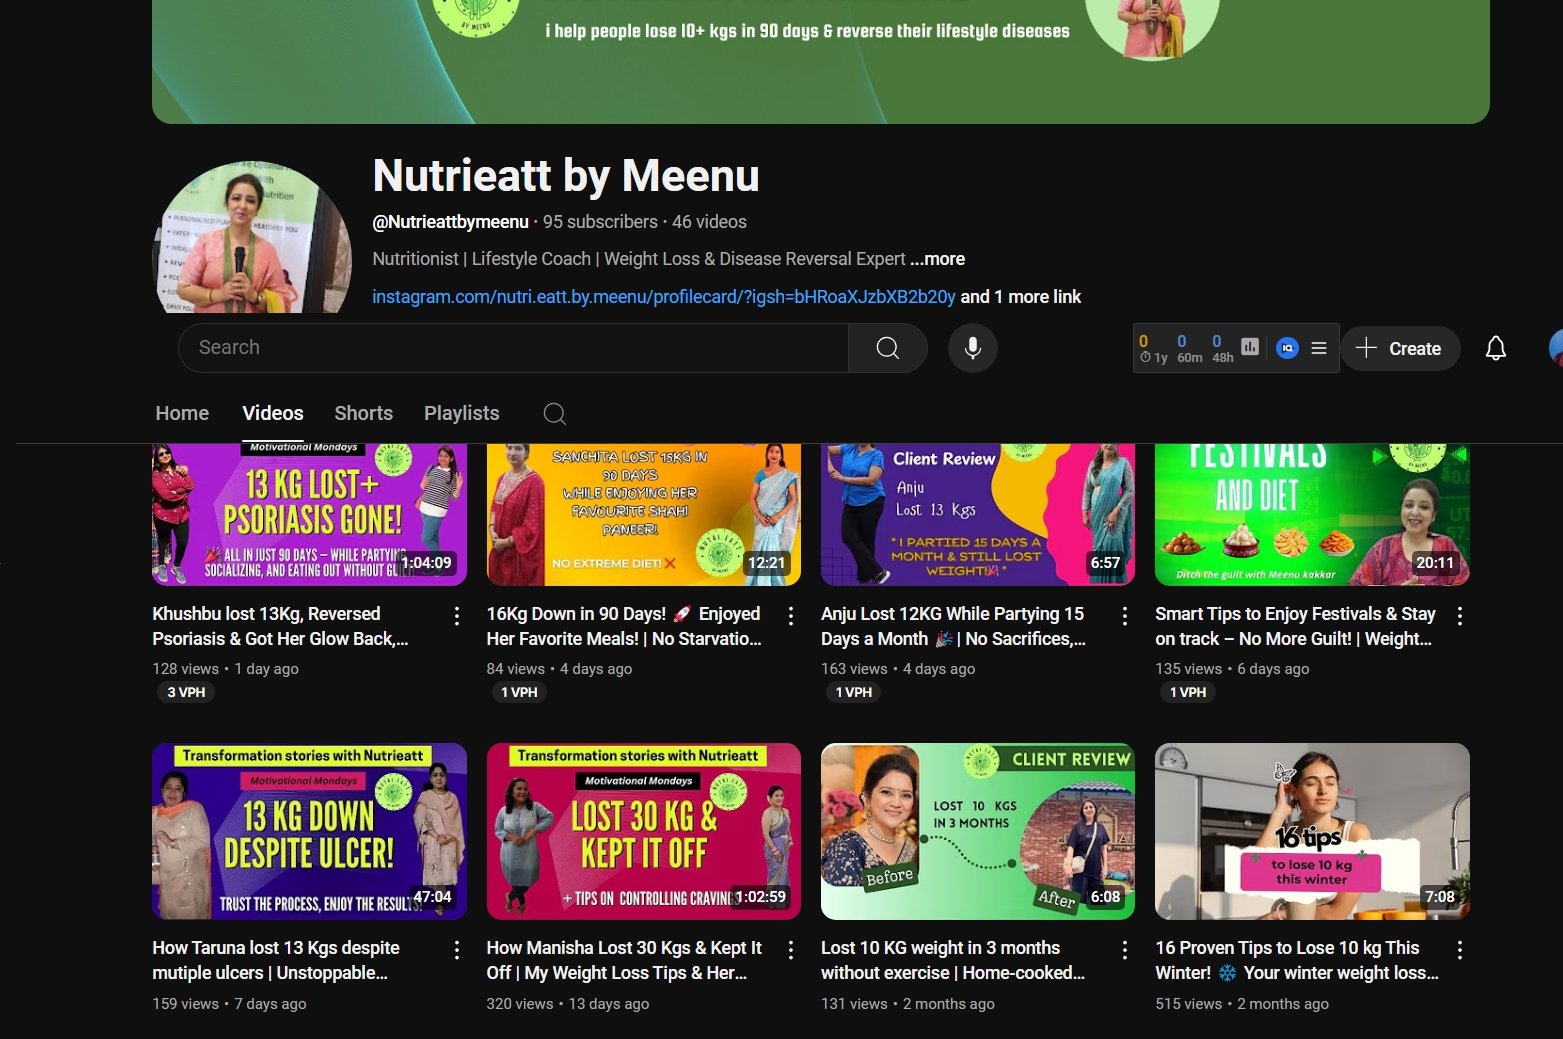The image size is (1563, 1039).
Task: Click the search magnifier button
Action: pos(887,348)
